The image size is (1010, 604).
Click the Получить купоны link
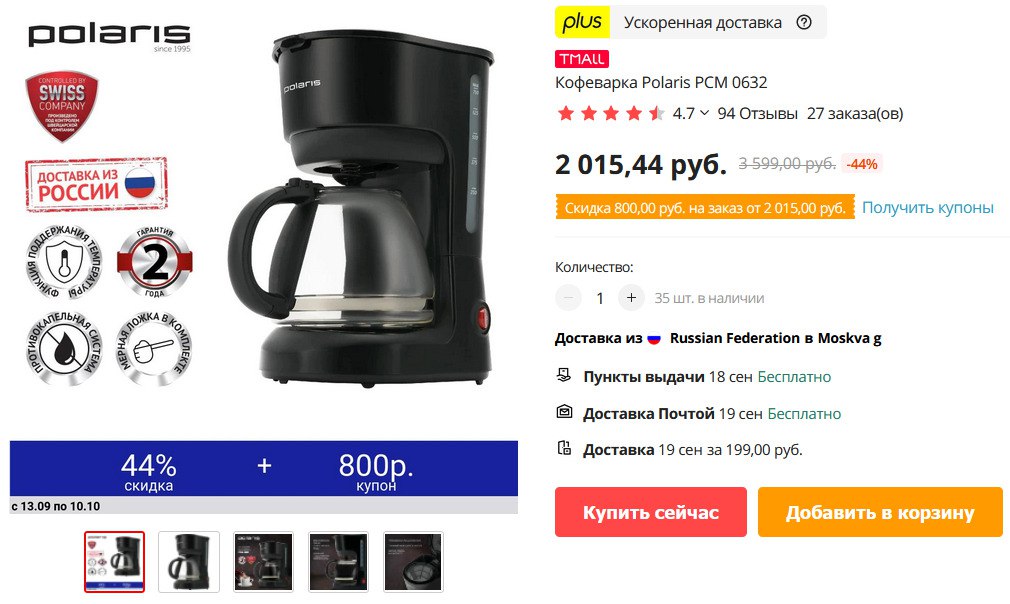tap(928, 207)
